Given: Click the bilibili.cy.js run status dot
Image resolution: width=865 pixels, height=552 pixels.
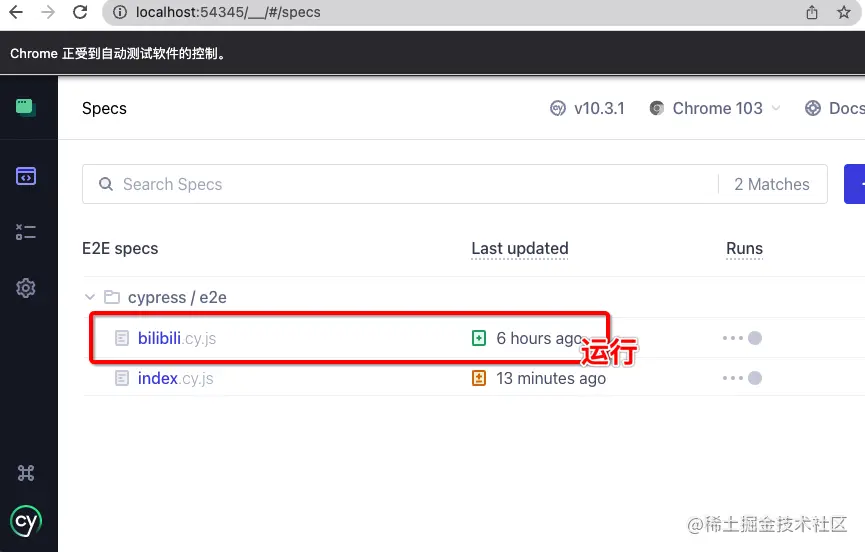Looking at the screenshot, I should click(755, 338).
